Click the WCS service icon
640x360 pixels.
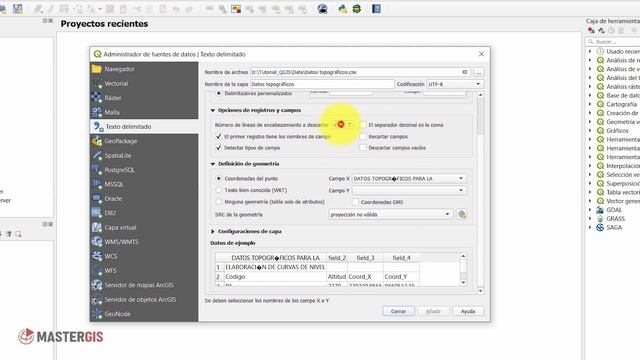(97, 256)
